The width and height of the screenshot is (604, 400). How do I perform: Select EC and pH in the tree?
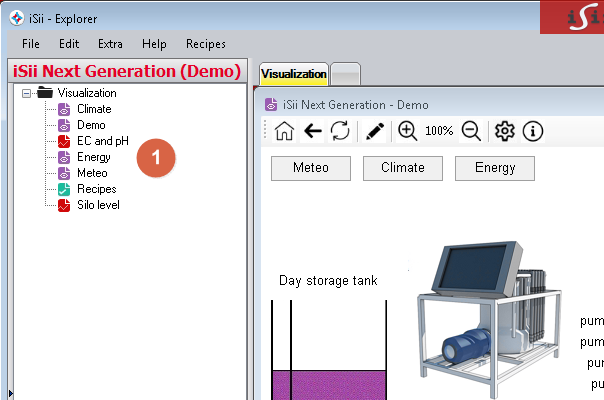coord(103,141)
